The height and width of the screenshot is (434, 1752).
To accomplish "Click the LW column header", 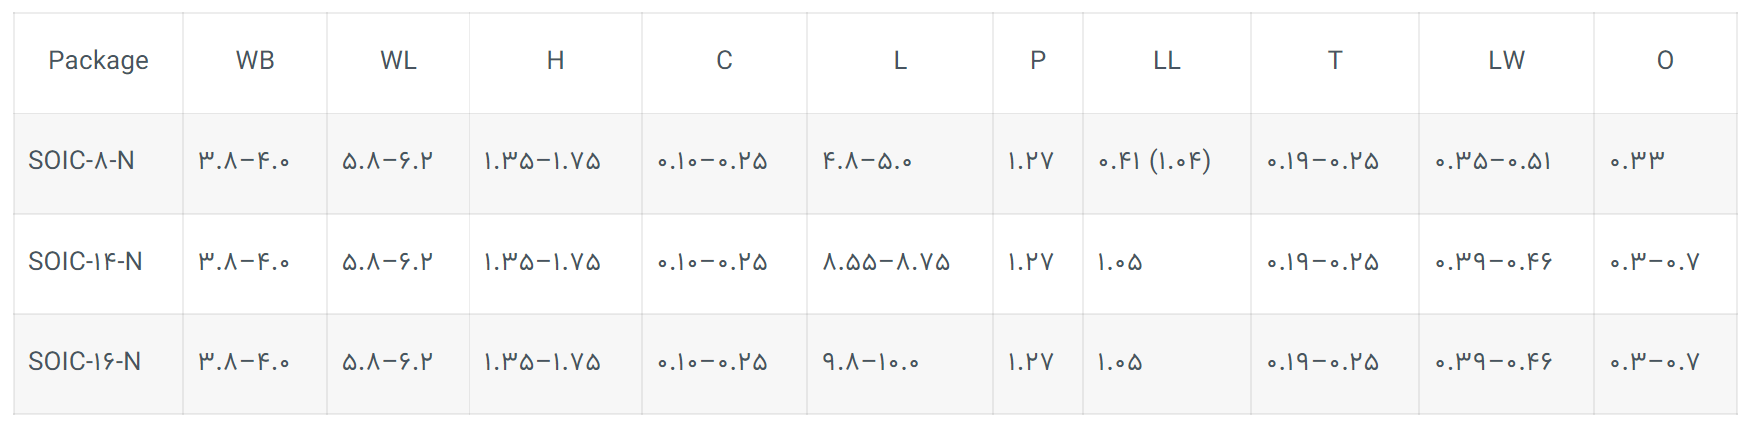I will tap(1506, 61).
